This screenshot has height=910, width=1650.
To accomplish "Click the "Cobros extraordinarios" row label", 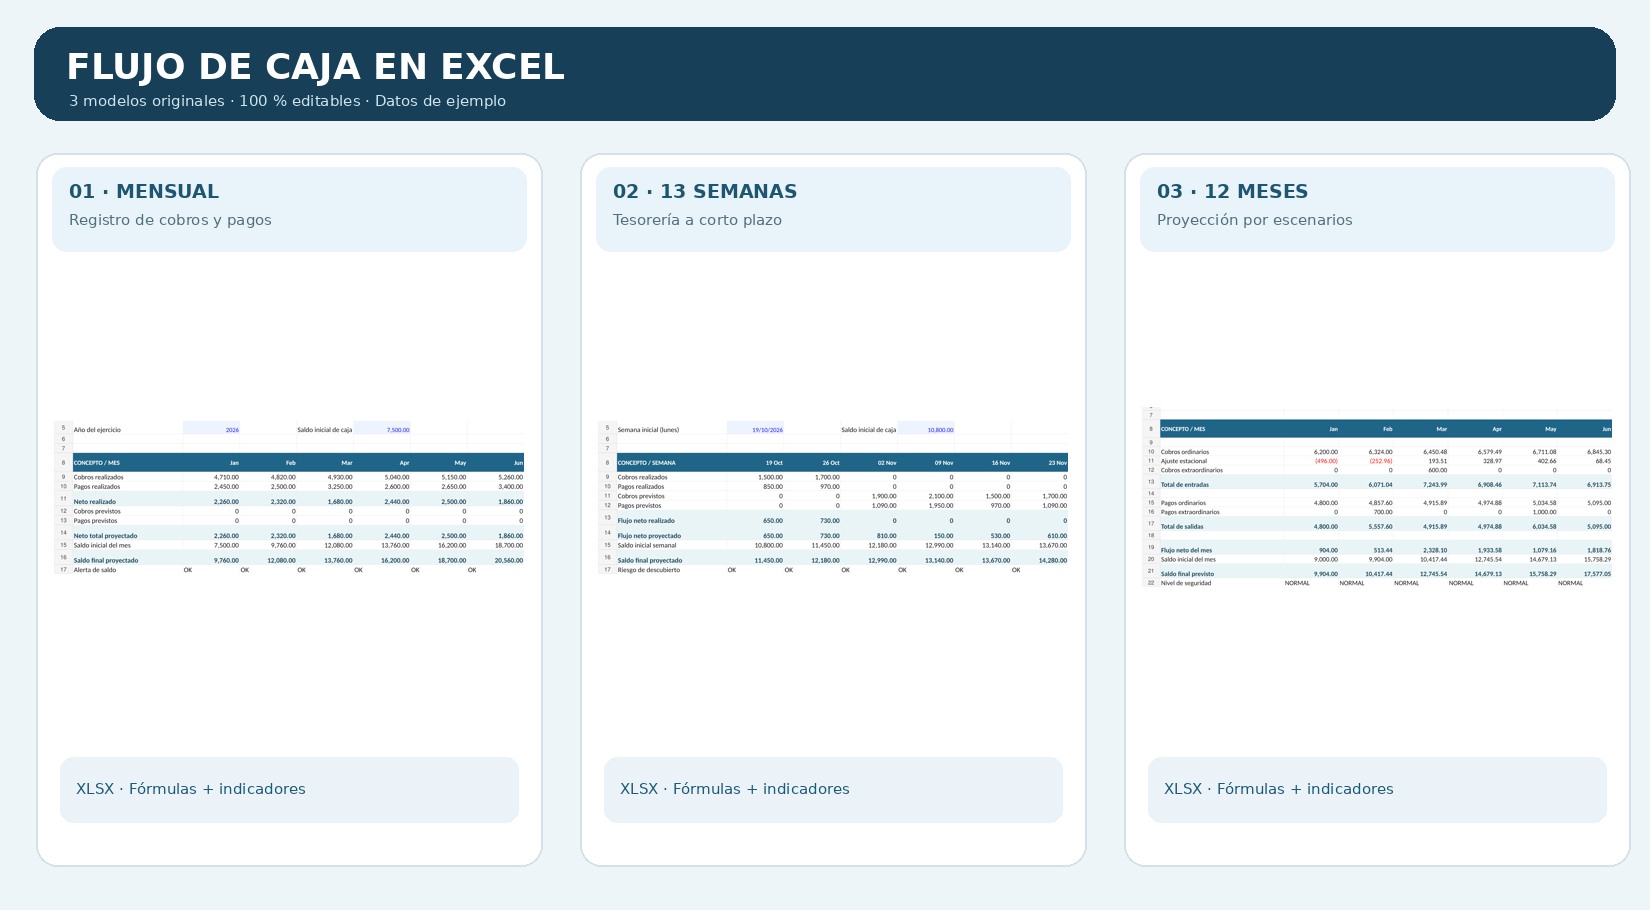I will coord(1192,470).
